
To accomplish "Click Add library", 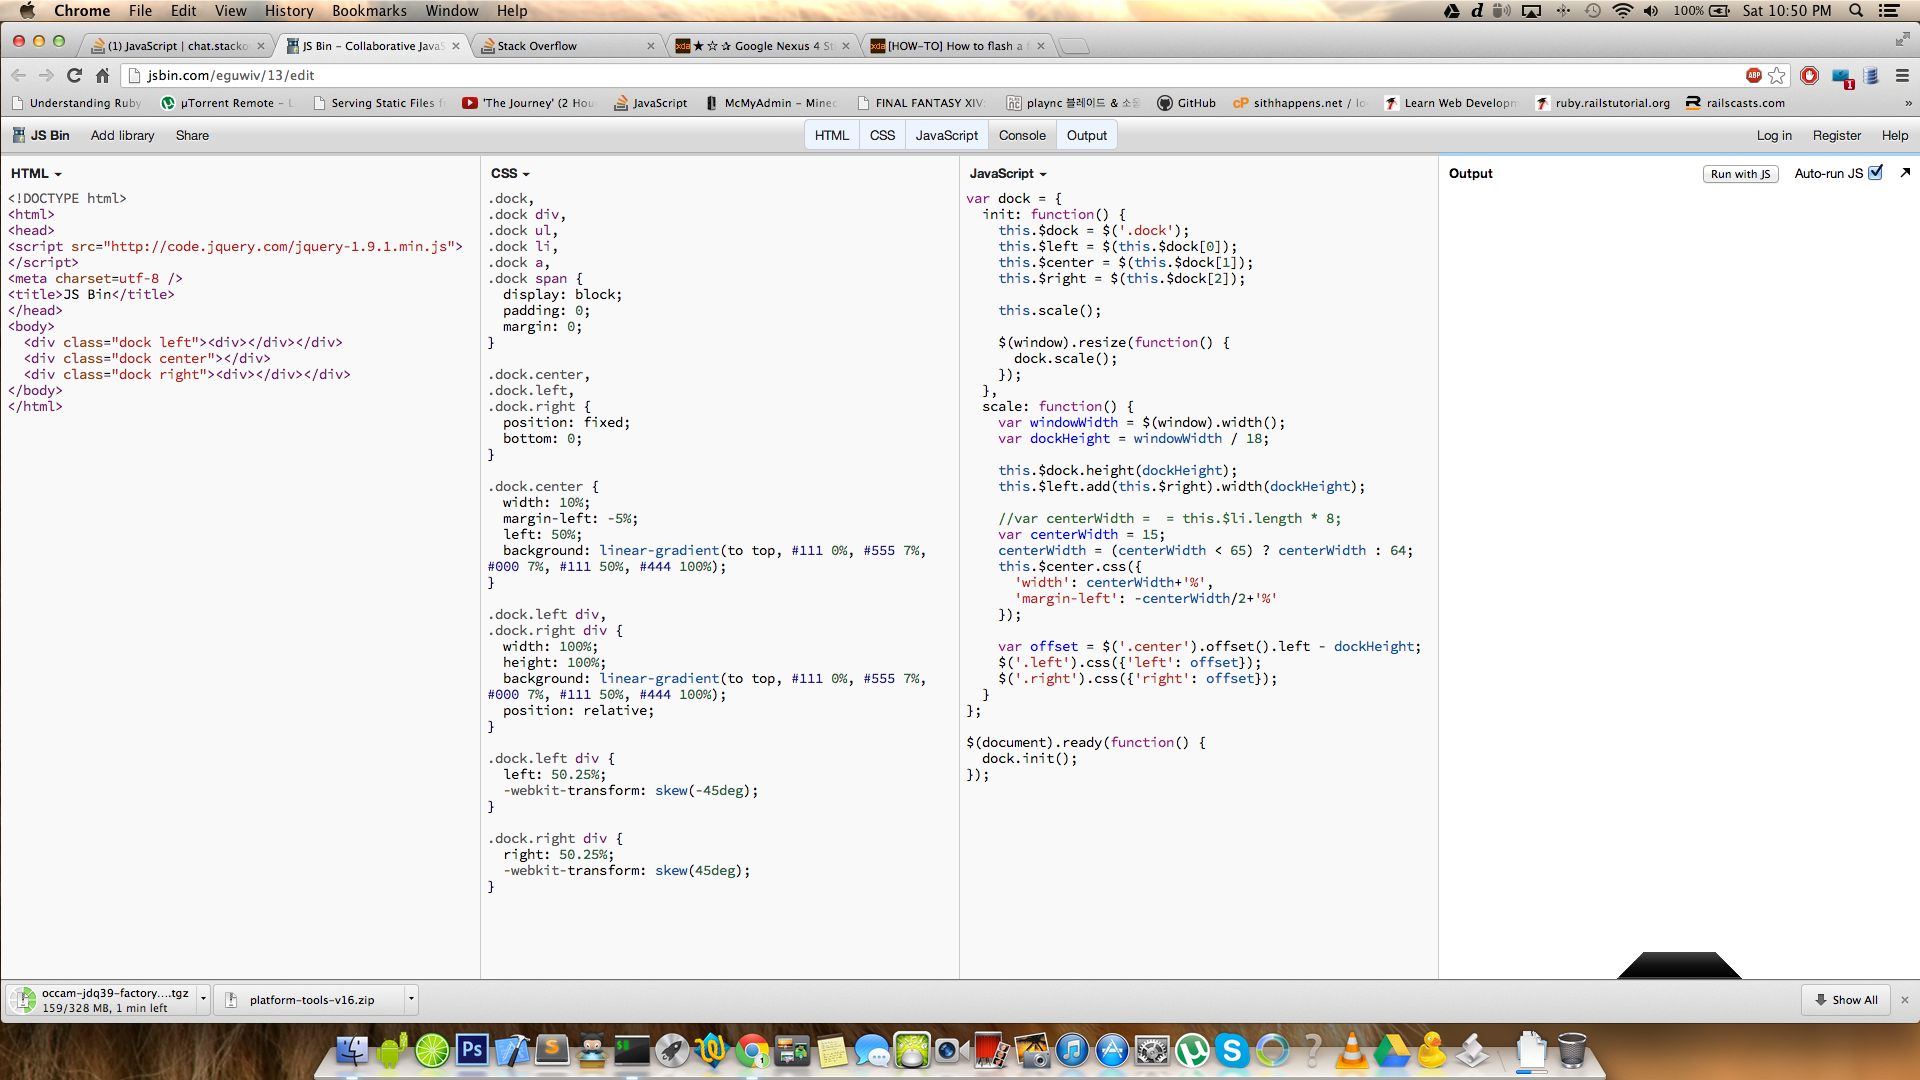I will point(122,135).
